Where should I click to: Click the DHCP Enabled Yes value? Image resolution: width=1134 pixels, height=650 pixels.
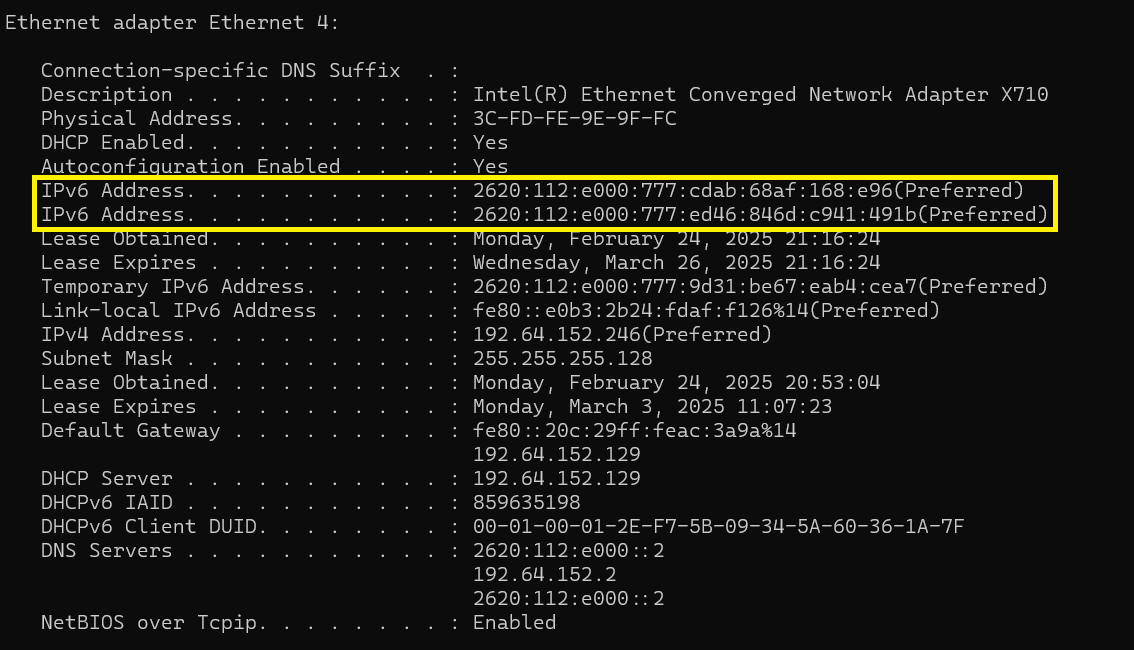pyautogui.click(x=490, y=143)
